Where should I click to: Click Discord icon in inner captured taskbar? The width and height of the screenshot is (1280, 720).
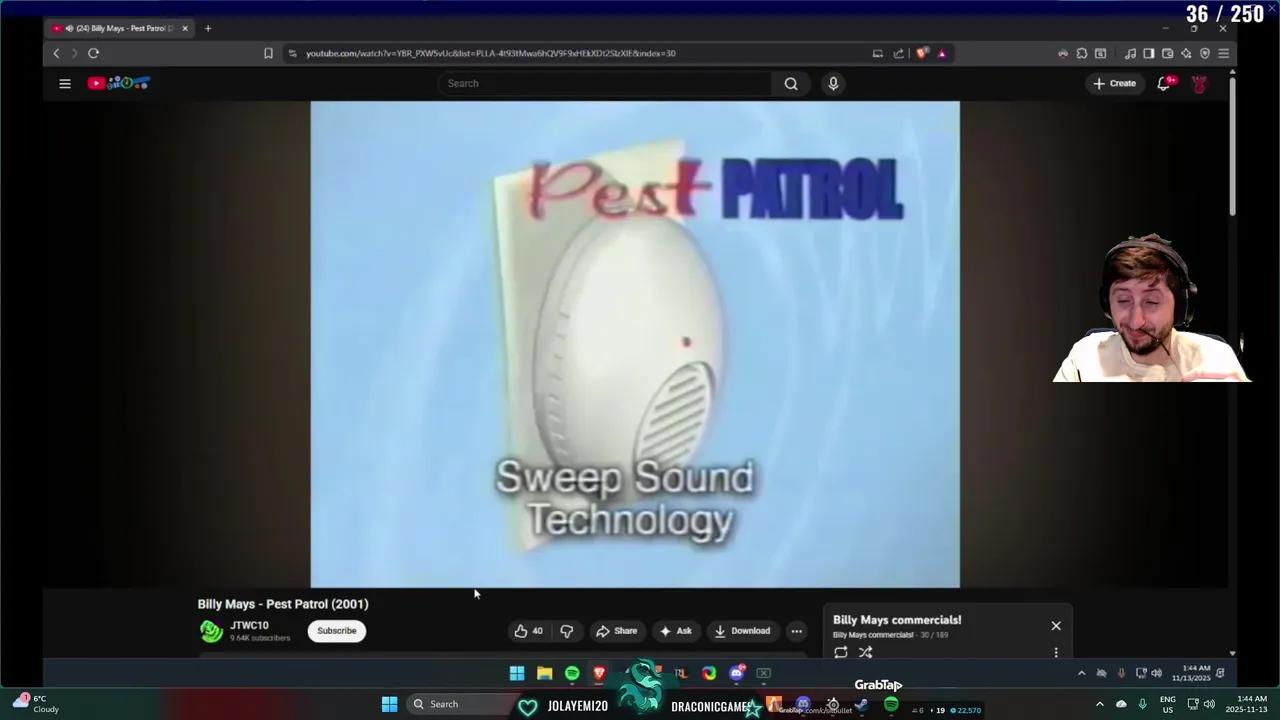[737, 674]
